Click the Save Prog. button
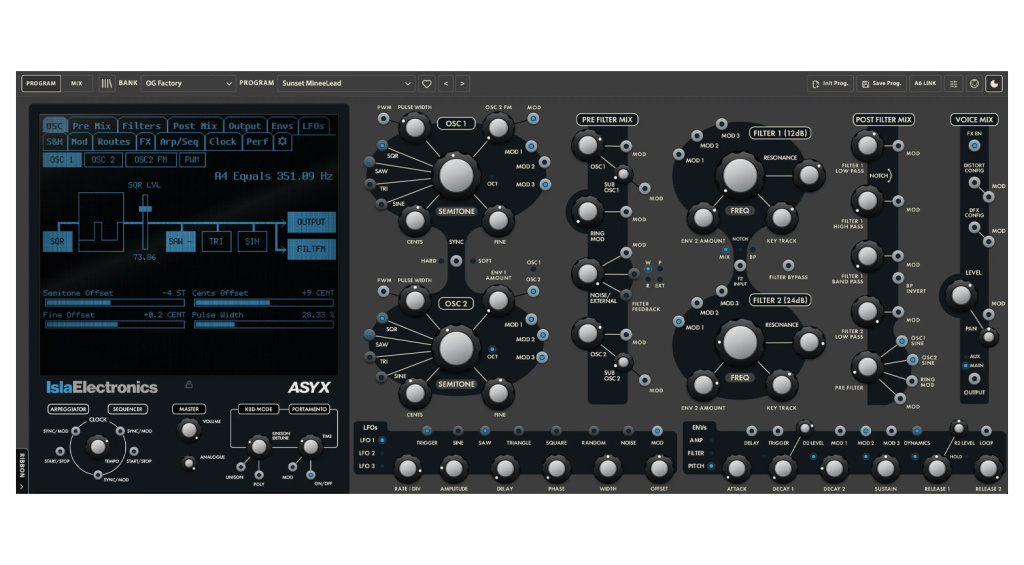Screen dimensions: 1024x565 881,84
